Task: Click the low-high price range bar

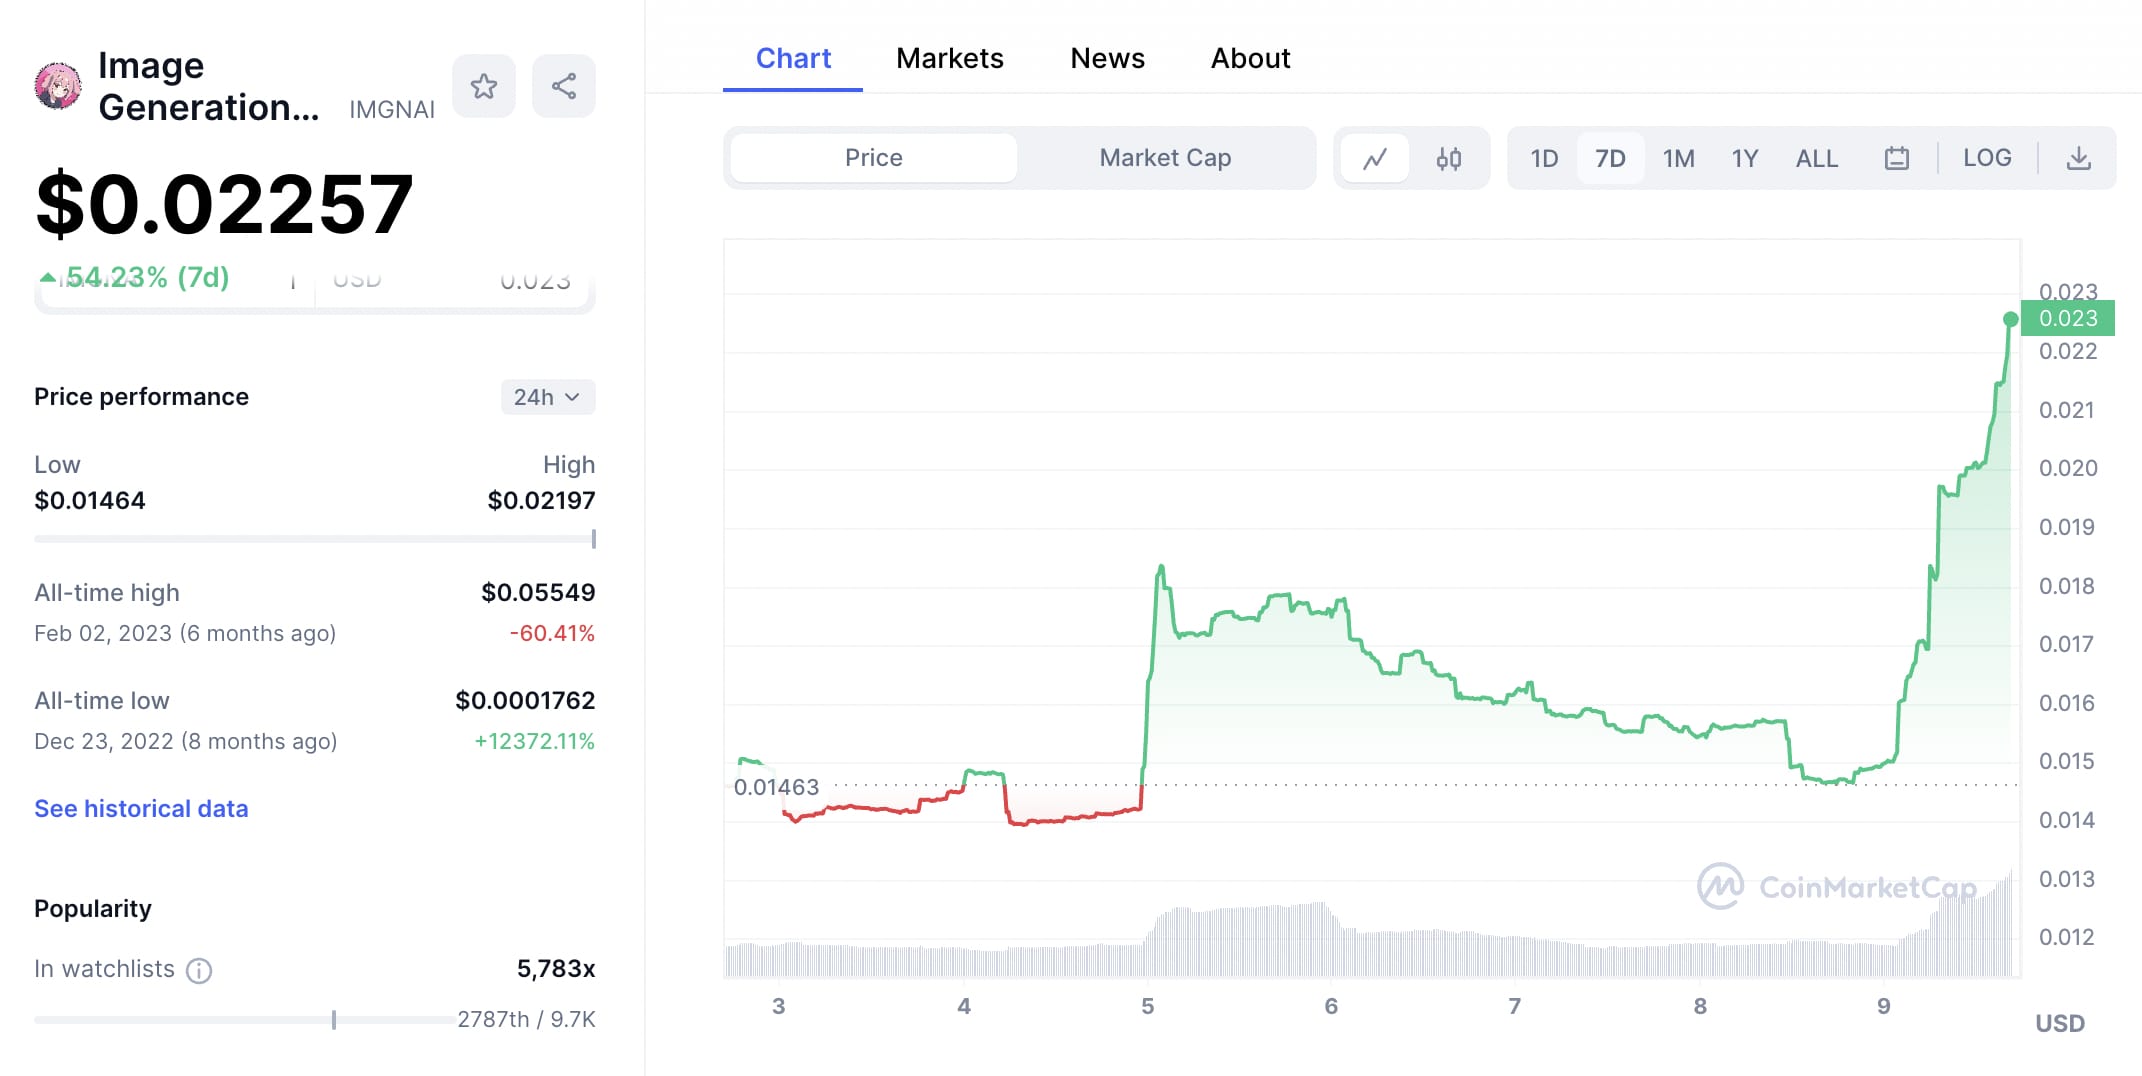Action: click(x=314, y=539)
